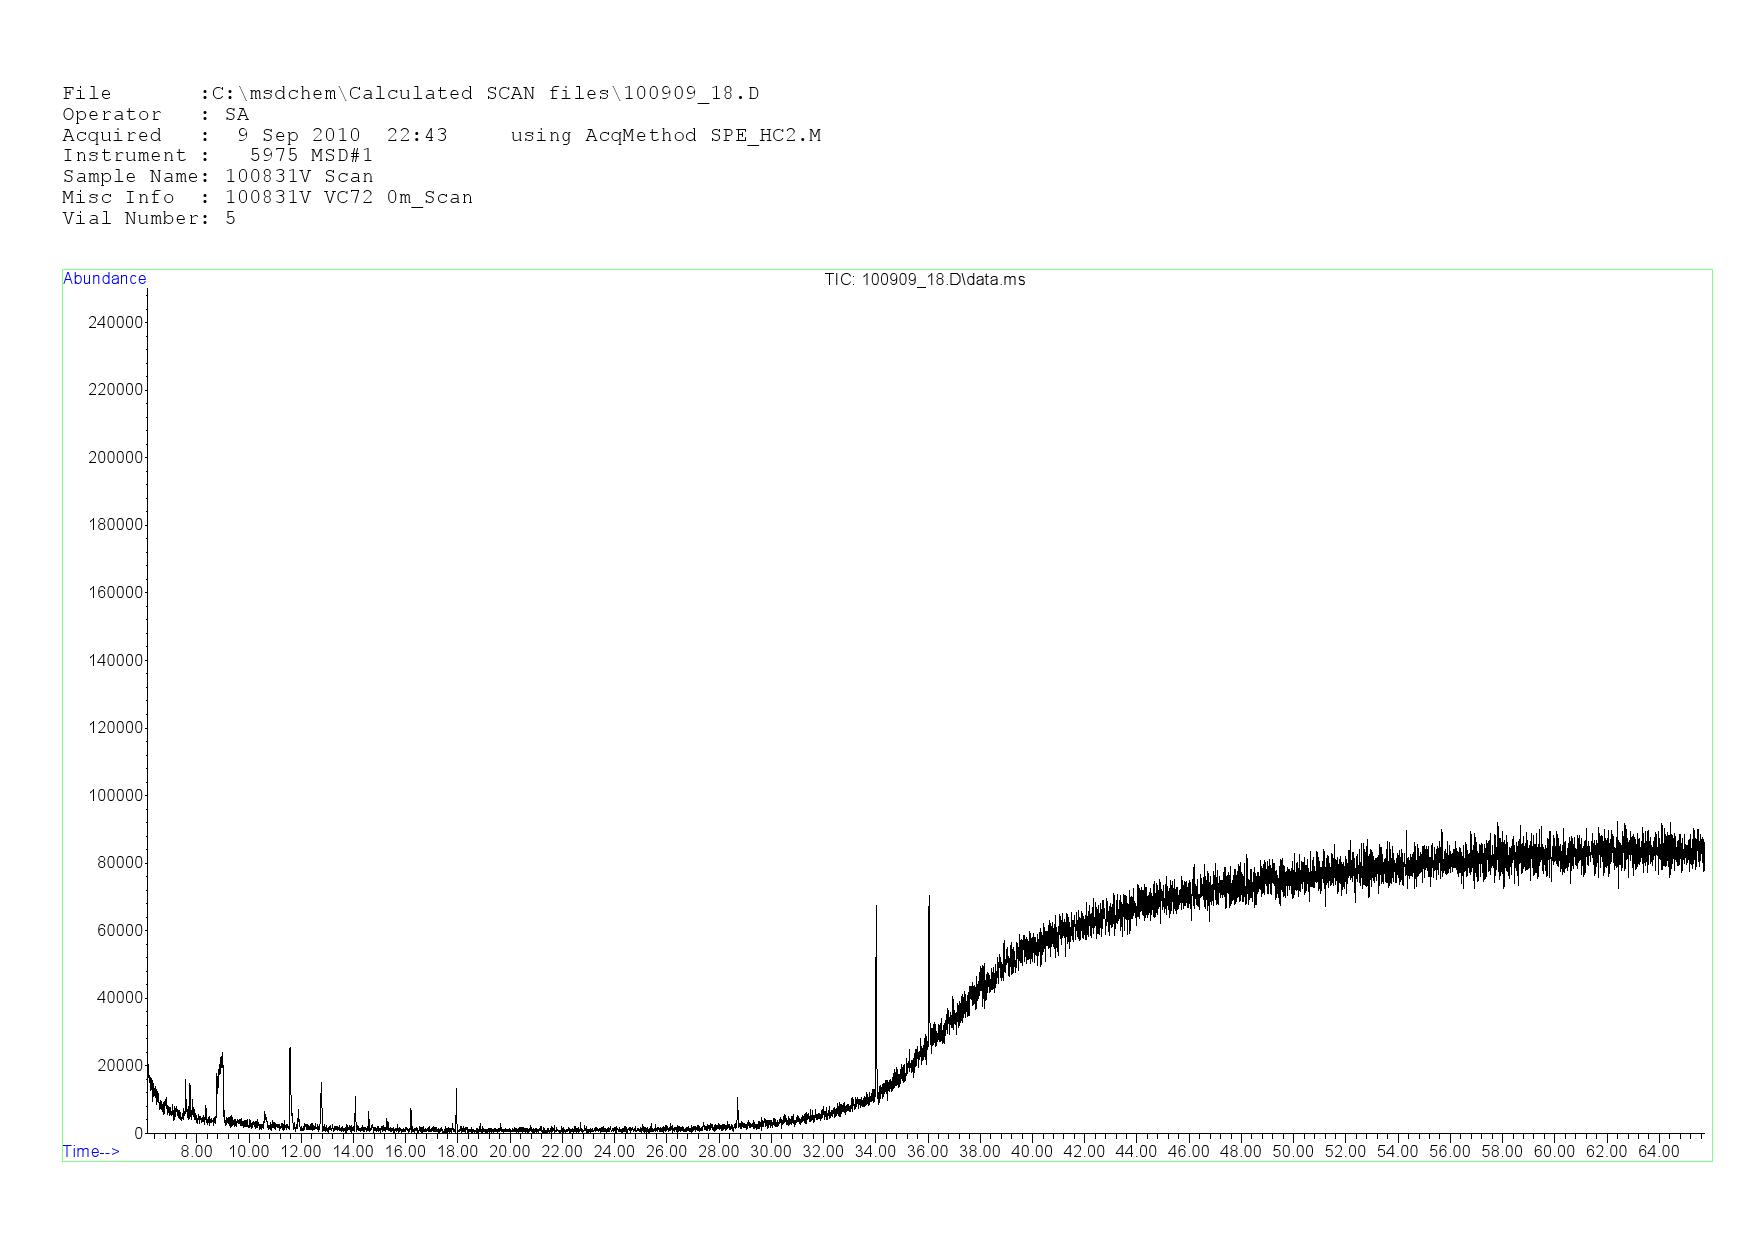Click the Instrument value 5975 MSD#1
The height and width of the screenshot is (1240, 1754).
point(311,155)
